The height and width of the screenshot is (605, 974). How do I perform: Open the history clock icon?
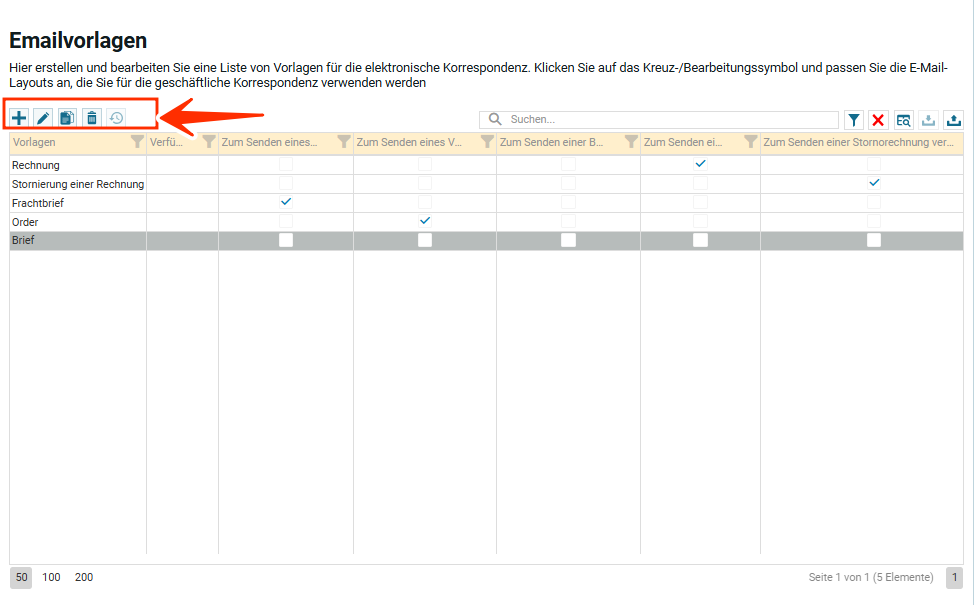pos(116,118)
